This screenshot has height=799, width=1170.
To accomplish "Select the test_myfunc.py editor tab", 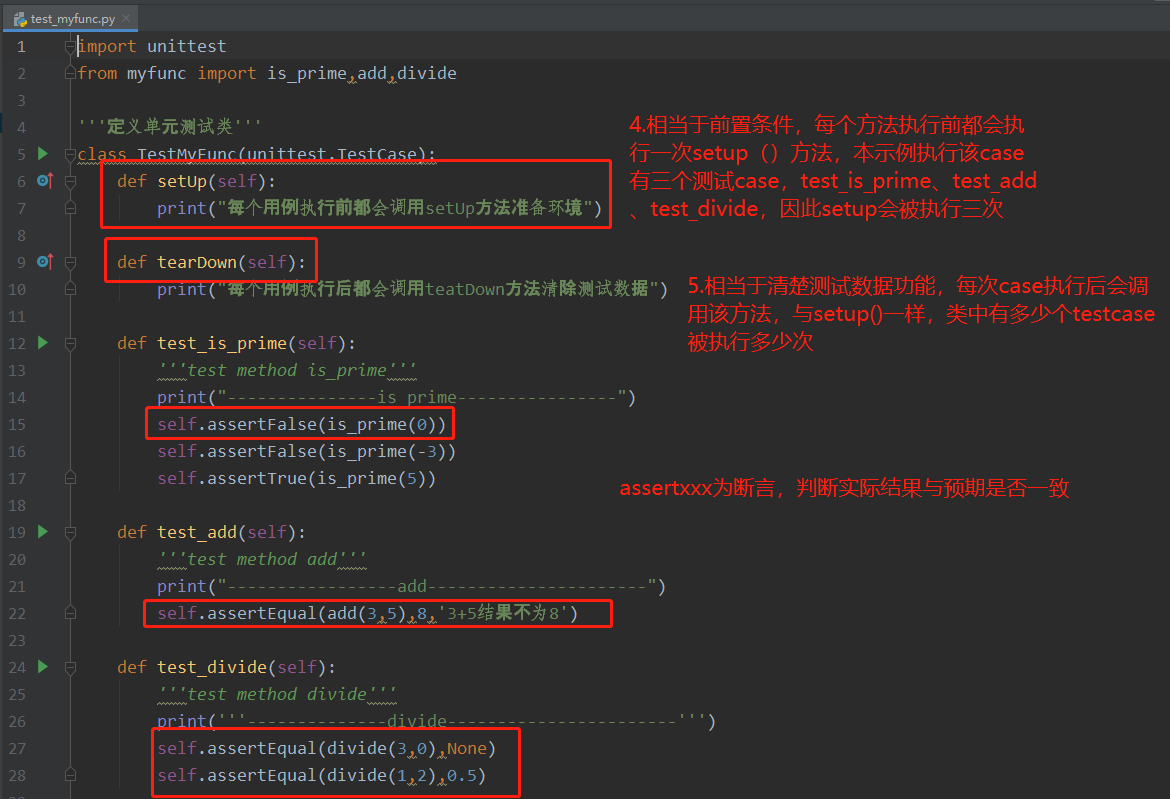I will (71, 19).
